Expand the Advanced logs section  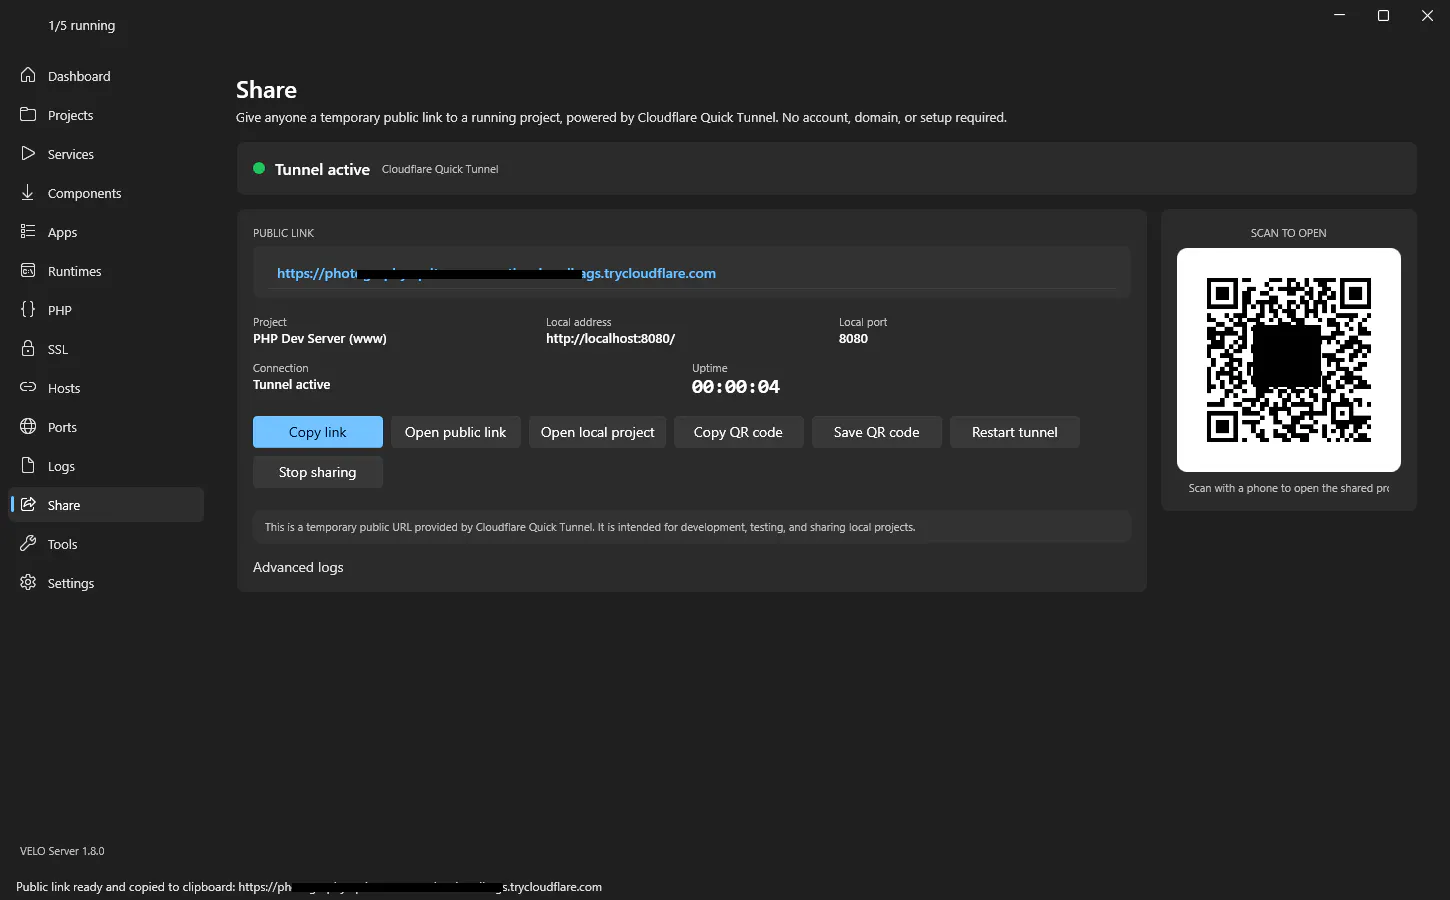[298, 567]
